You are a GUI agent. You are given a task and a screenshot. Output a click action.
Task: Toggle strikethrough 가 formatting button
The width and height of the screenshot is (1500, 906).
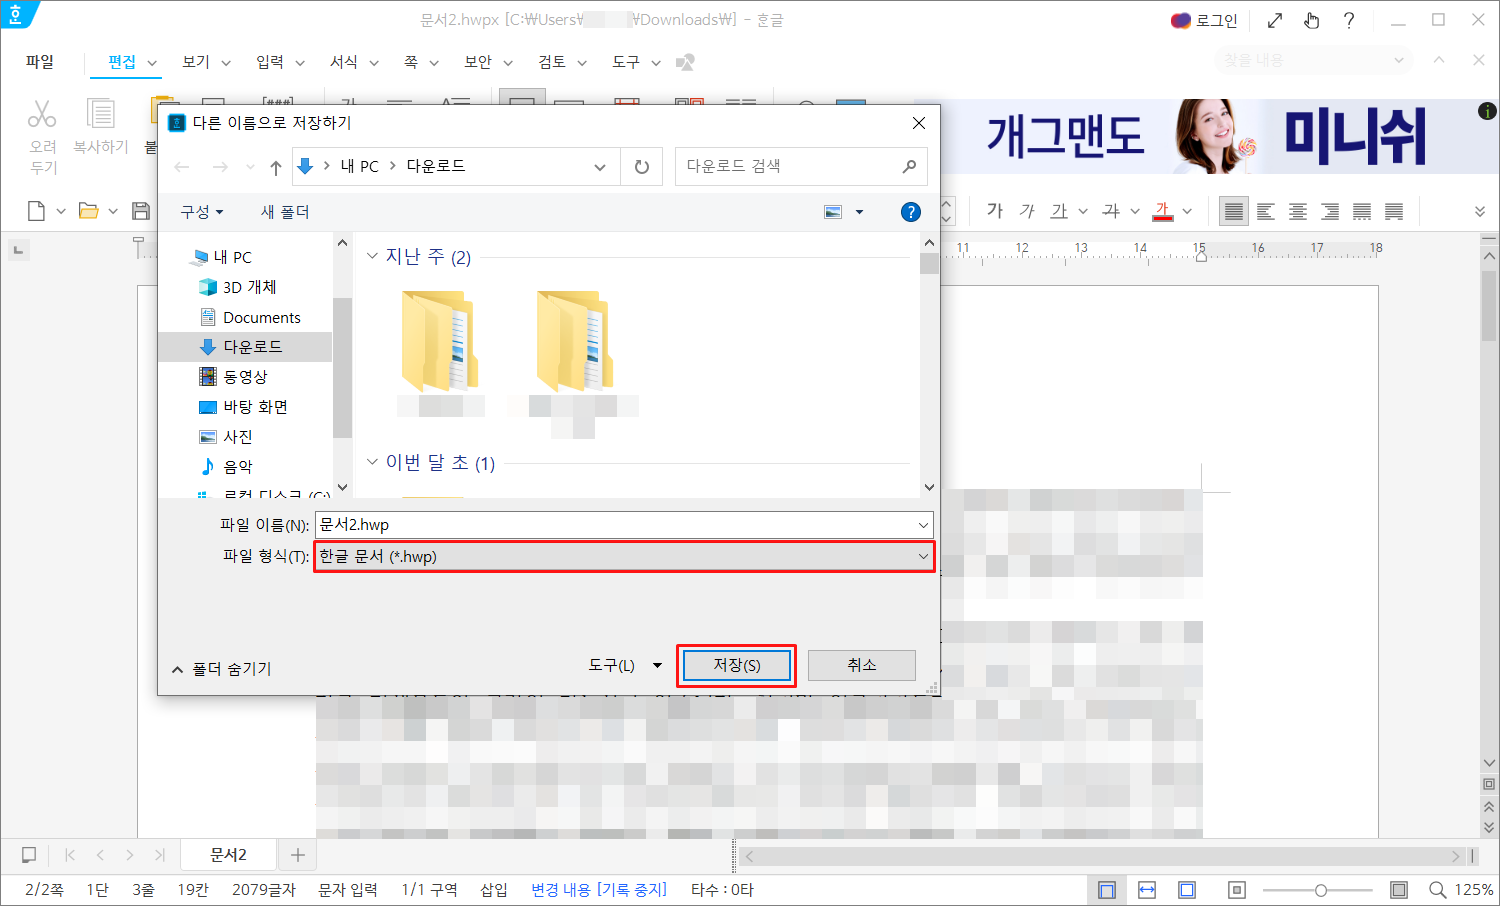click(x=1111, y=211)
